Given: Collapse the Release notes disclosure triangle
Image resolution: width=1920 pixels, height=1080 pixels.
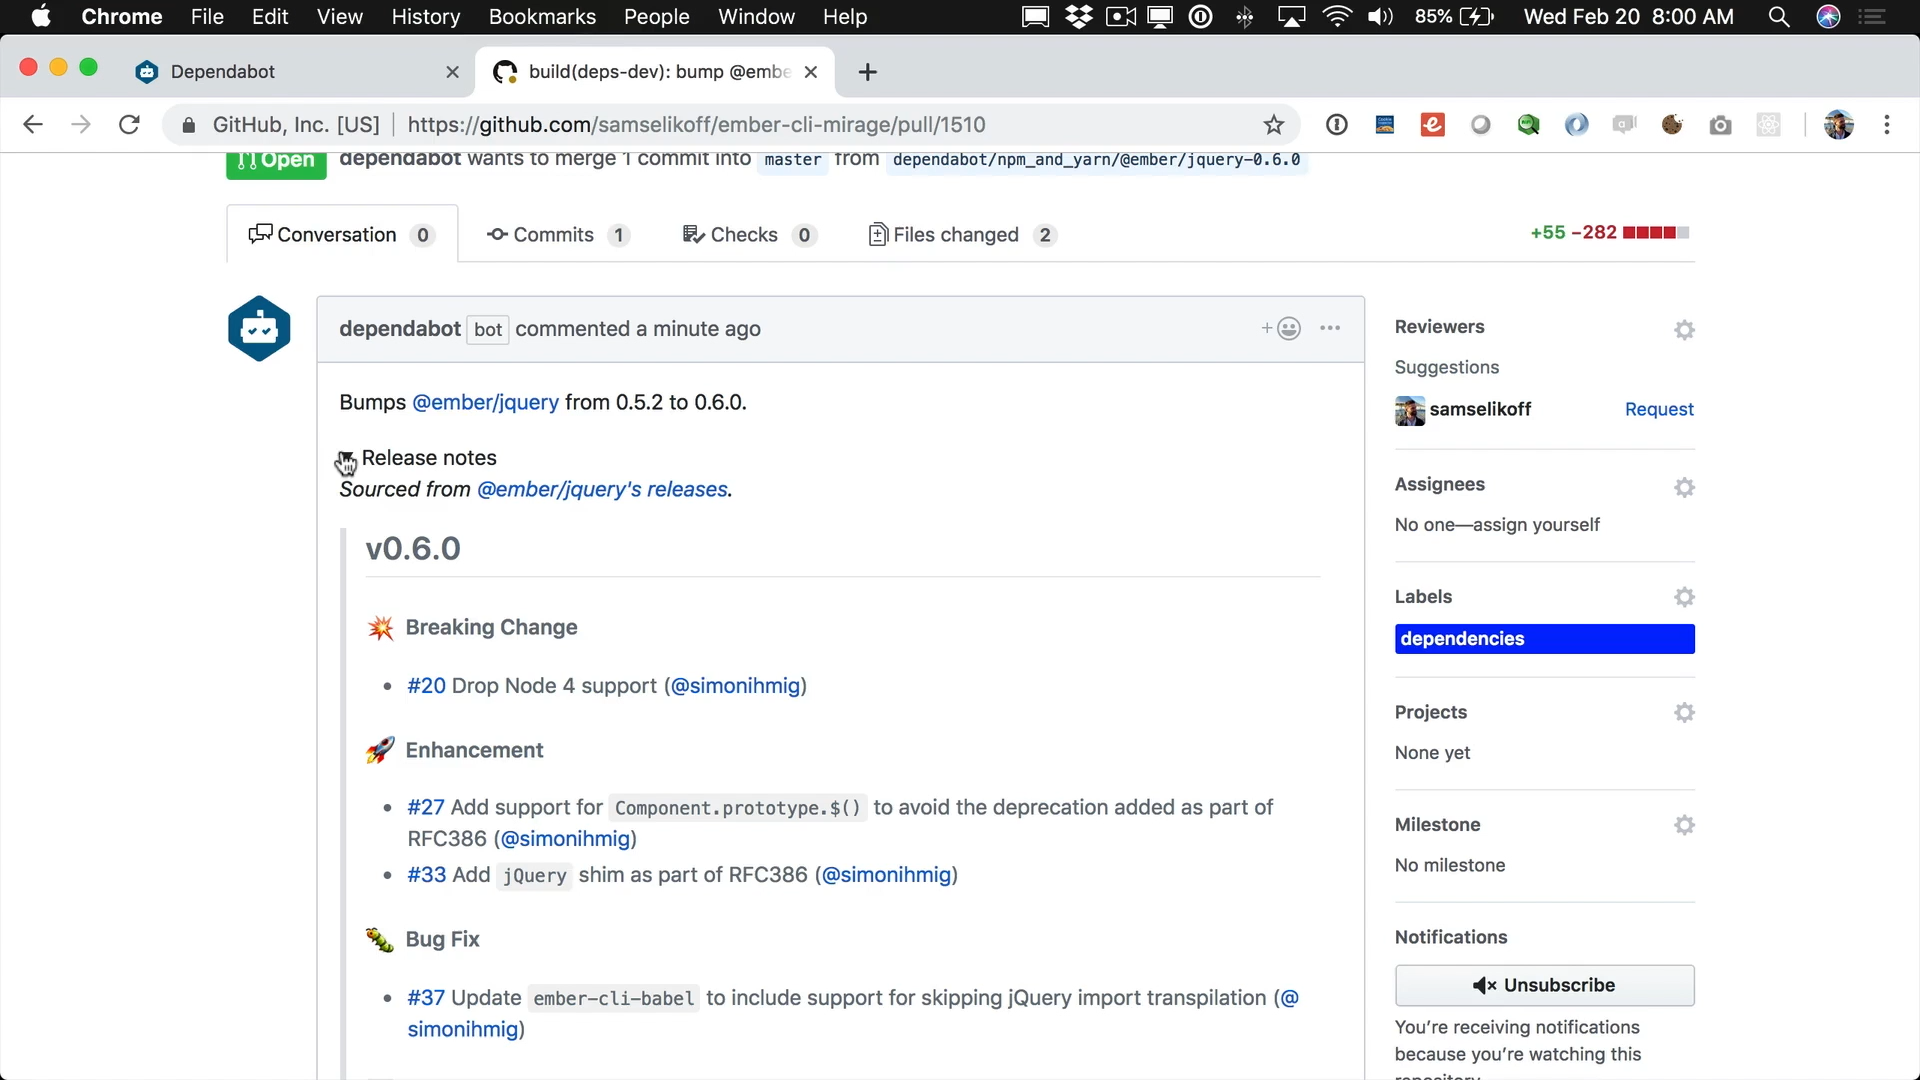Looking at the screenshot, I should [x=347, y=459].
